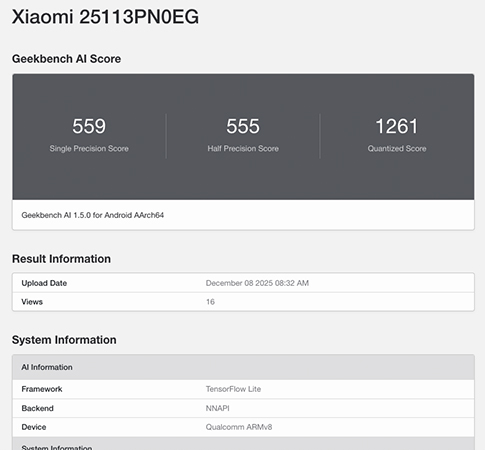
Task: Click the Qualcomm ARMv8 device value
Action: coord(239,427)
